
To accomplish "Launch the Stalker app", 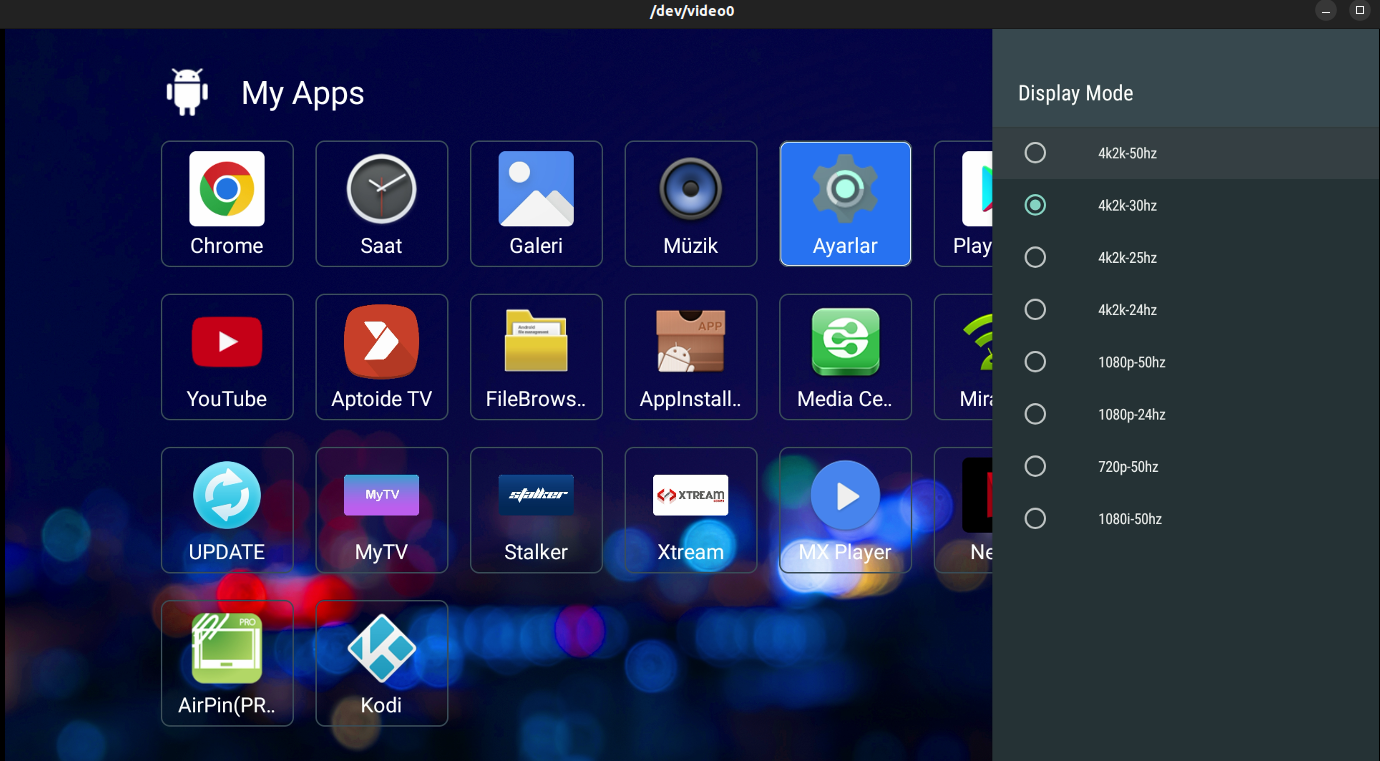I will pyautogui.click(x=536, y=510).
